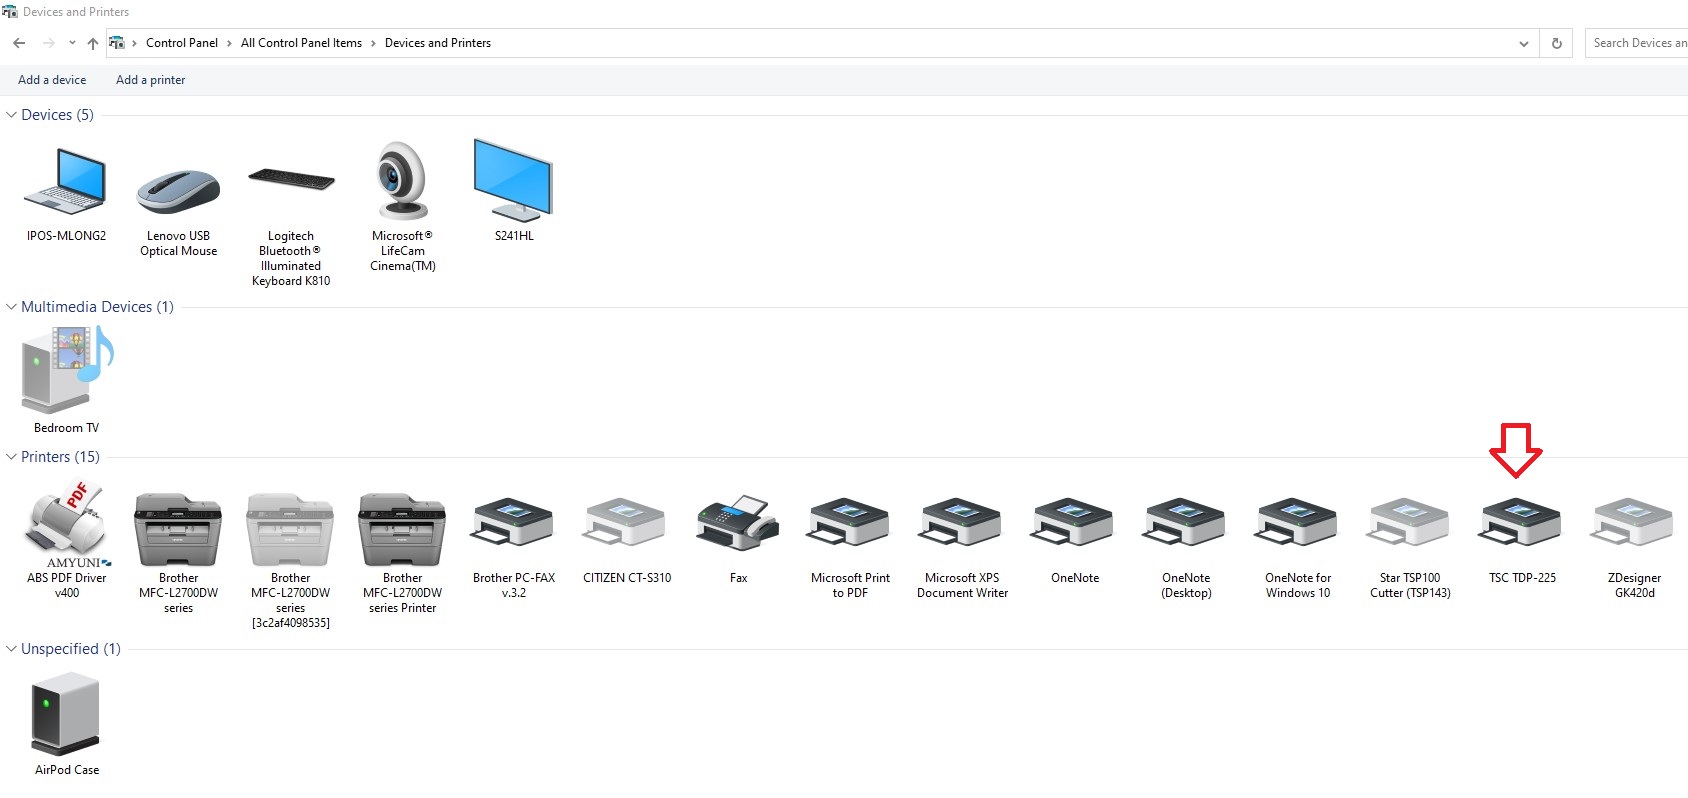Select the Brother MFC-L2700DW [3c2af4098535] printer icon

(290, 529)
